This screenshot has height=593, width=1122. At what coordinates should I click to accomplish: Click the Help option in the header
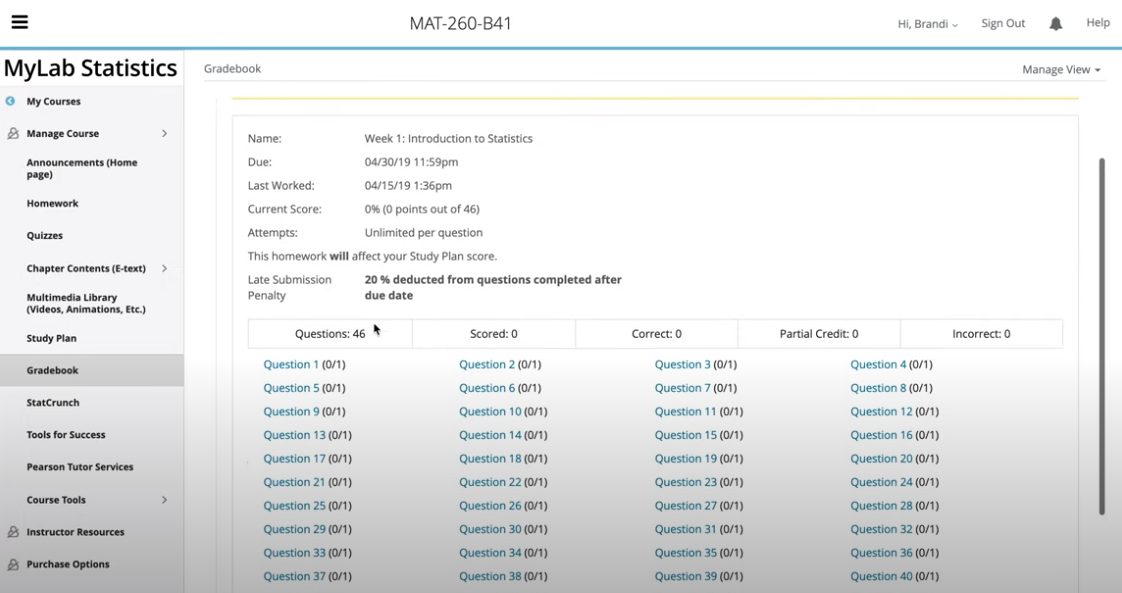coord(1097,22)
